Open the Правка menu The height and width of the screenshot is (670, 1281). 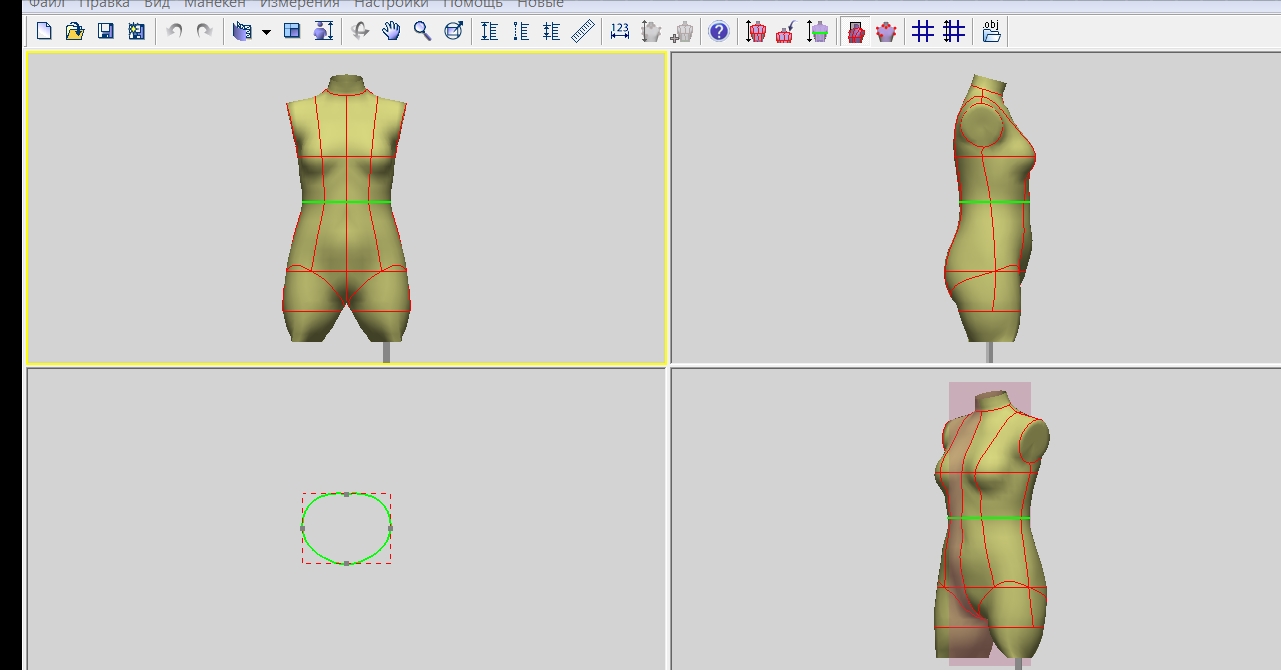[x=104, y=4]
